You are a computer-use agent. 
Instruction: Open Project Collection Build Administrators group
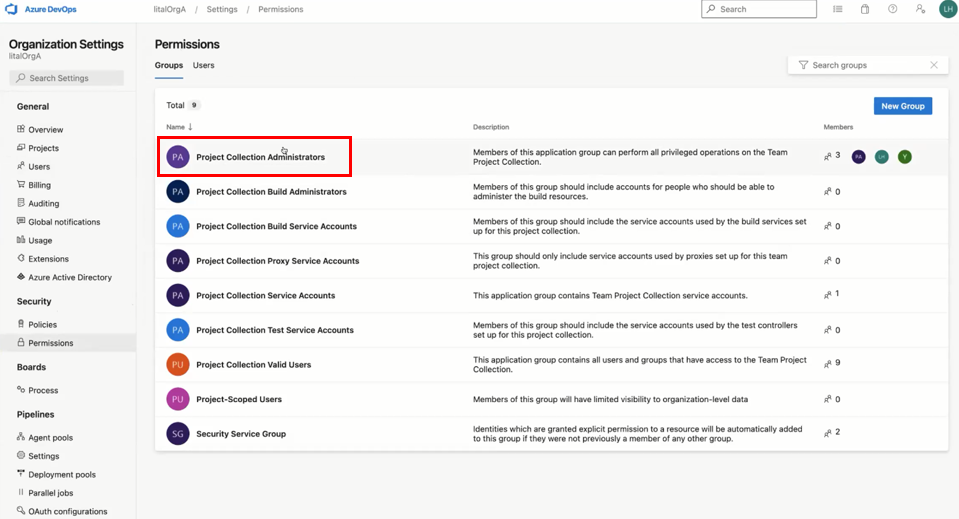pos(271,191)
